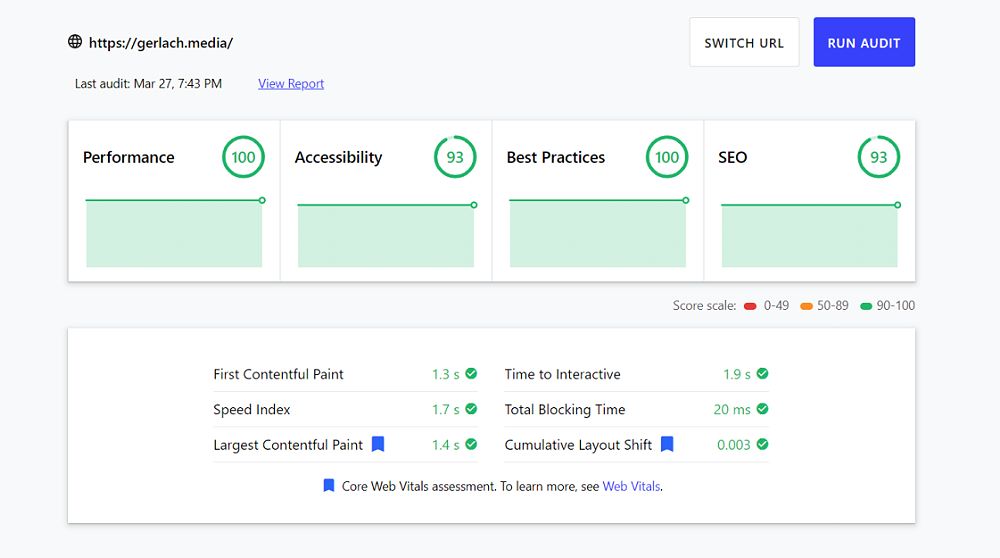1000x558 pixels.
Task: Open the View Report link
Action: pos(291,84)
